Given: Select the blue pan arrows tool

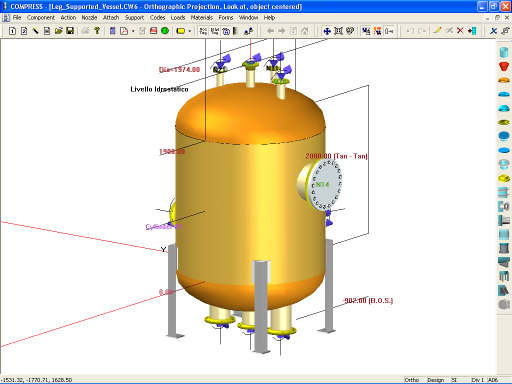Looking at the screenshot, I should point(327,31).
